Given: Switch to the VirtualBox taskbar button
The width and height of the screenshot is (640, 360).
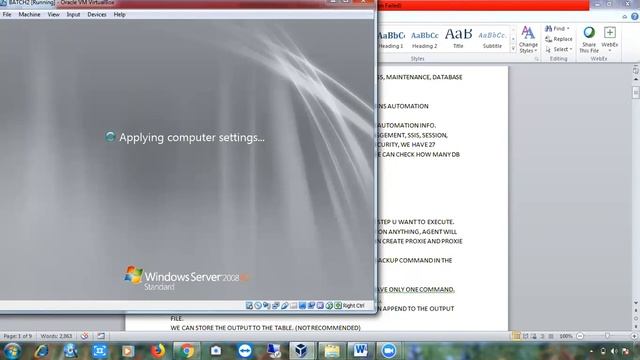Looking at the screenshot, I should pyautogui.click(x=302, y=351).
